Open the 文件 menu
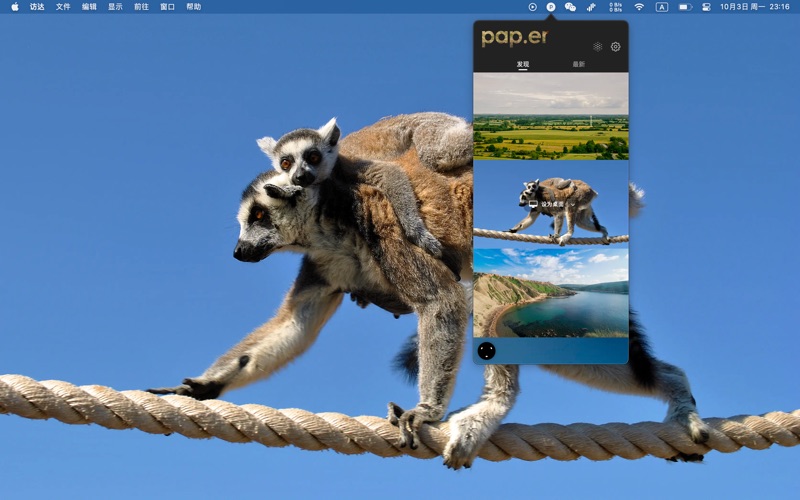Image resolution: width=800 pixels, height=500 pixels. tap(63, 7)
